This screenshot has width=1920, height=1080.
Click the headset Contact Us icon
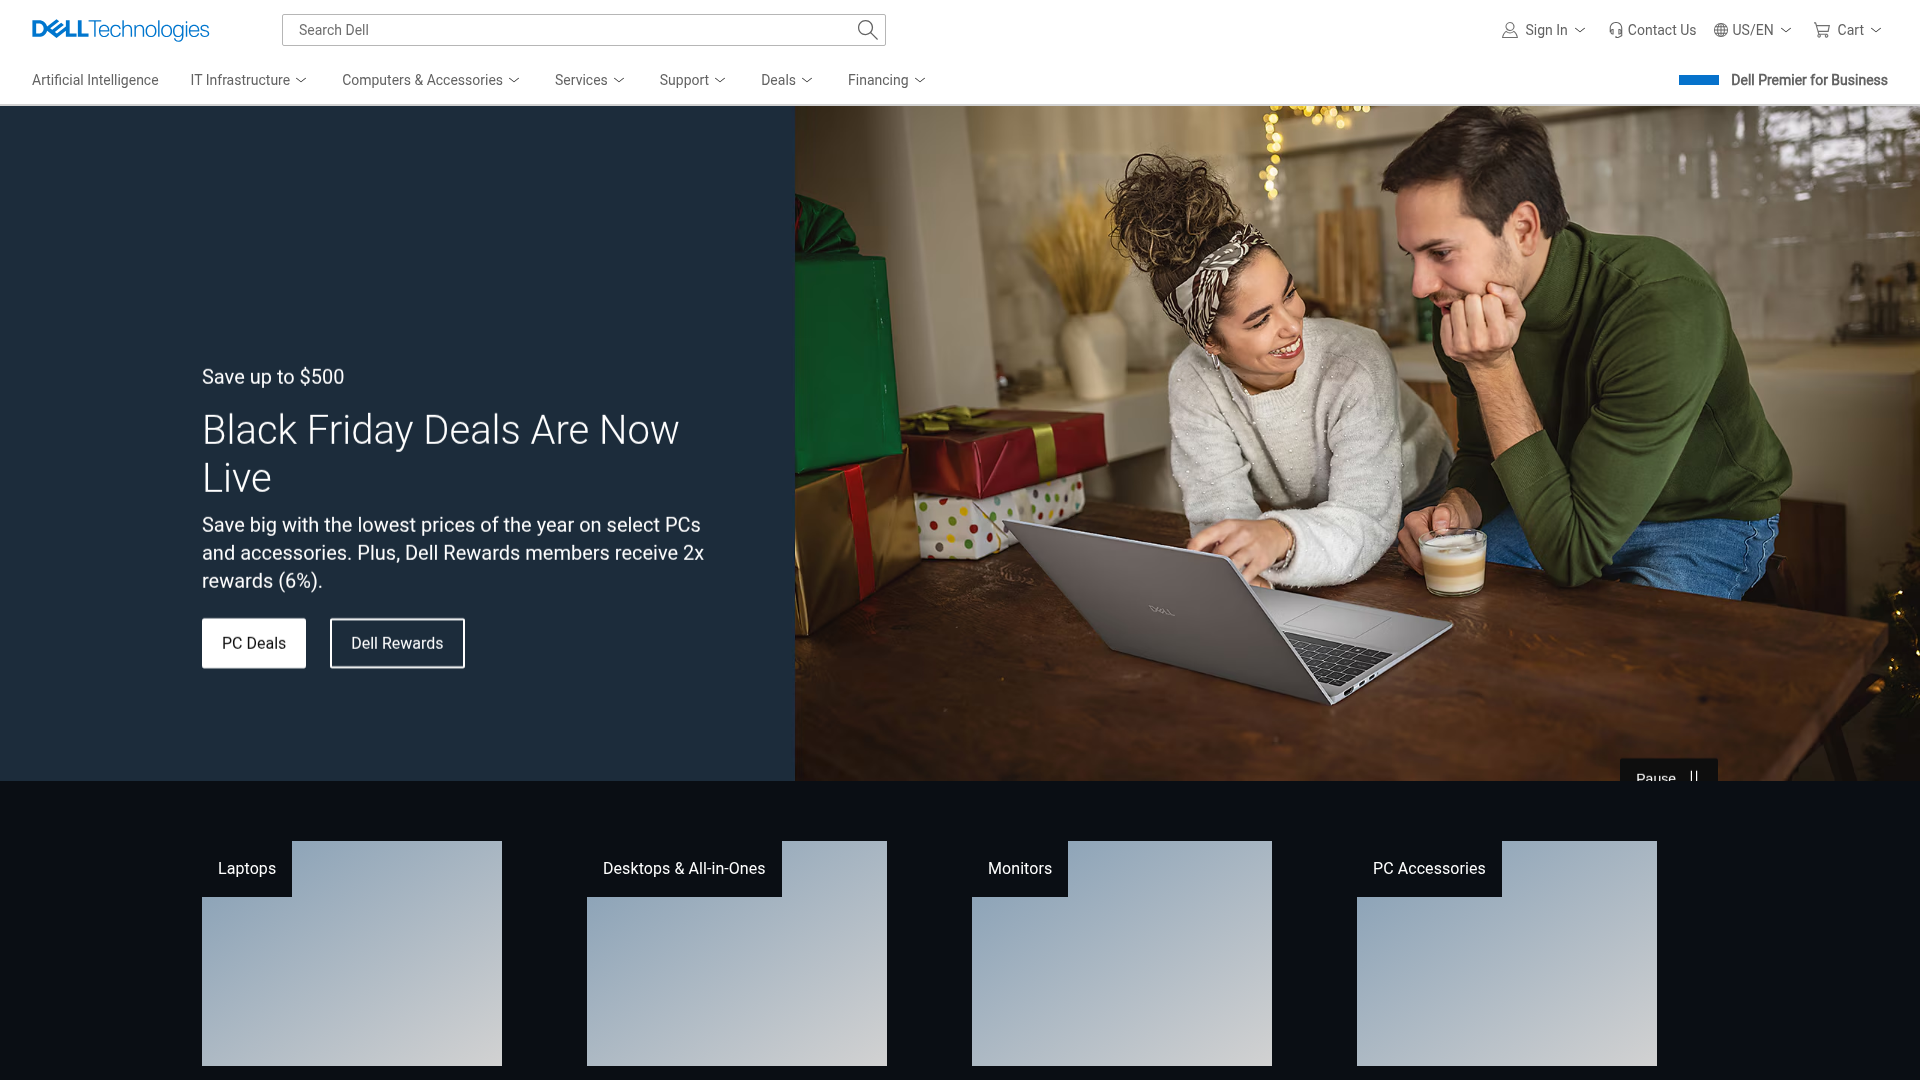tap(1616, 30)
